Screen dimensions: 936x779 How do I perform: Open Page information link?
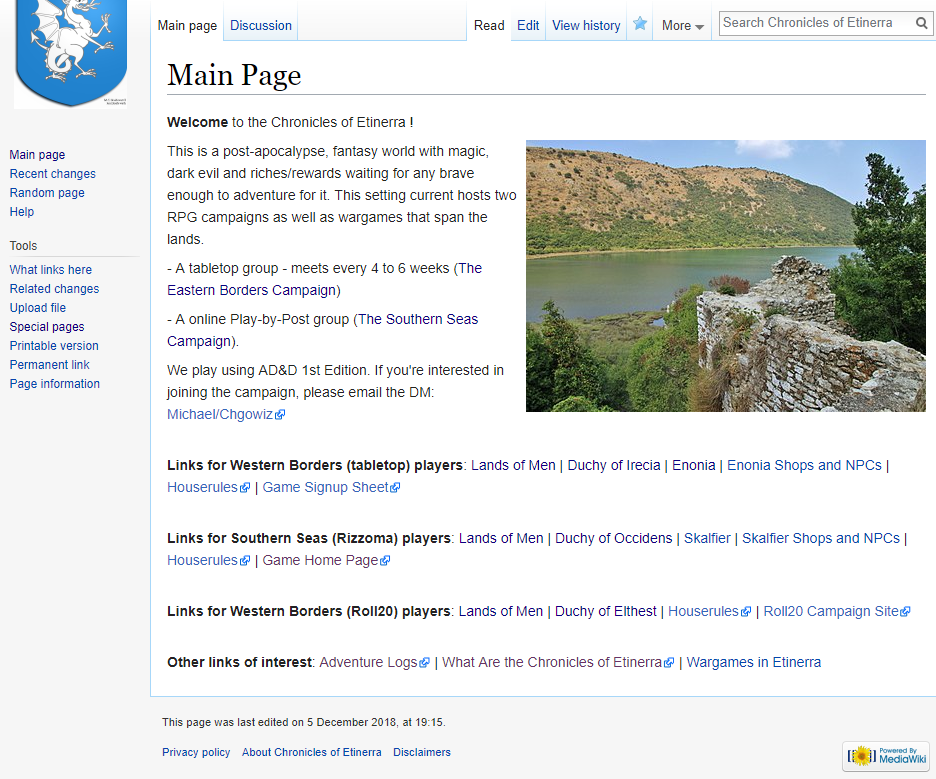point(54,384)
